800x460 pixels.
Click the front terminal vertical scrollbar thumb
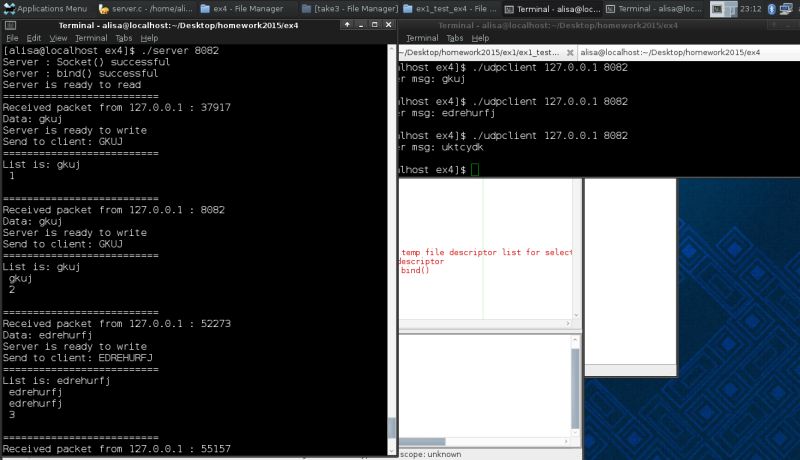(x=391, y=428)
